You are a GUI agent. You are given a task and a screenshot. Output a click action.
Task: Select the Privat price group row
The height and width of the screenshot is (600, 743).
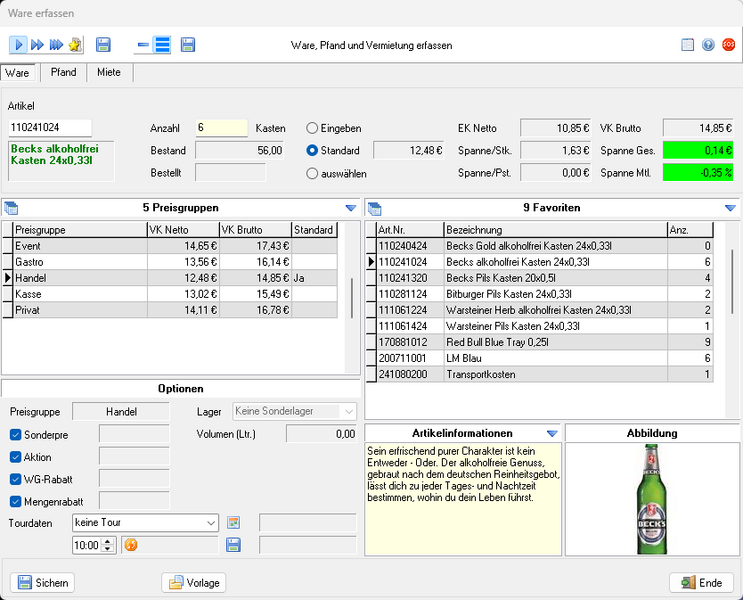[170, 310]
